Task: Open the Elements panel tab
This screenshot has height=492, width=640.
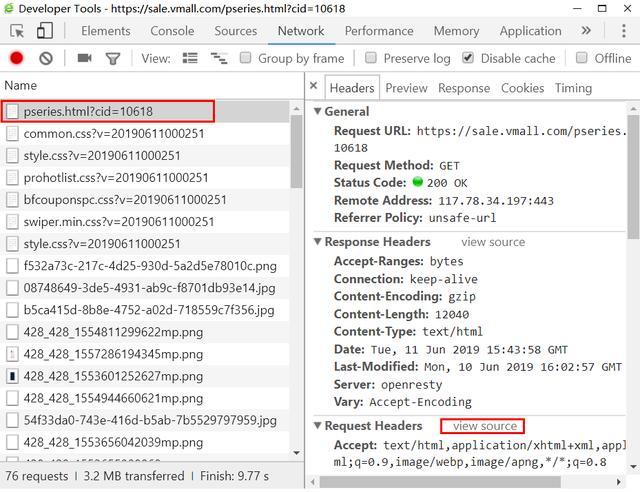Action: (106, 31)
